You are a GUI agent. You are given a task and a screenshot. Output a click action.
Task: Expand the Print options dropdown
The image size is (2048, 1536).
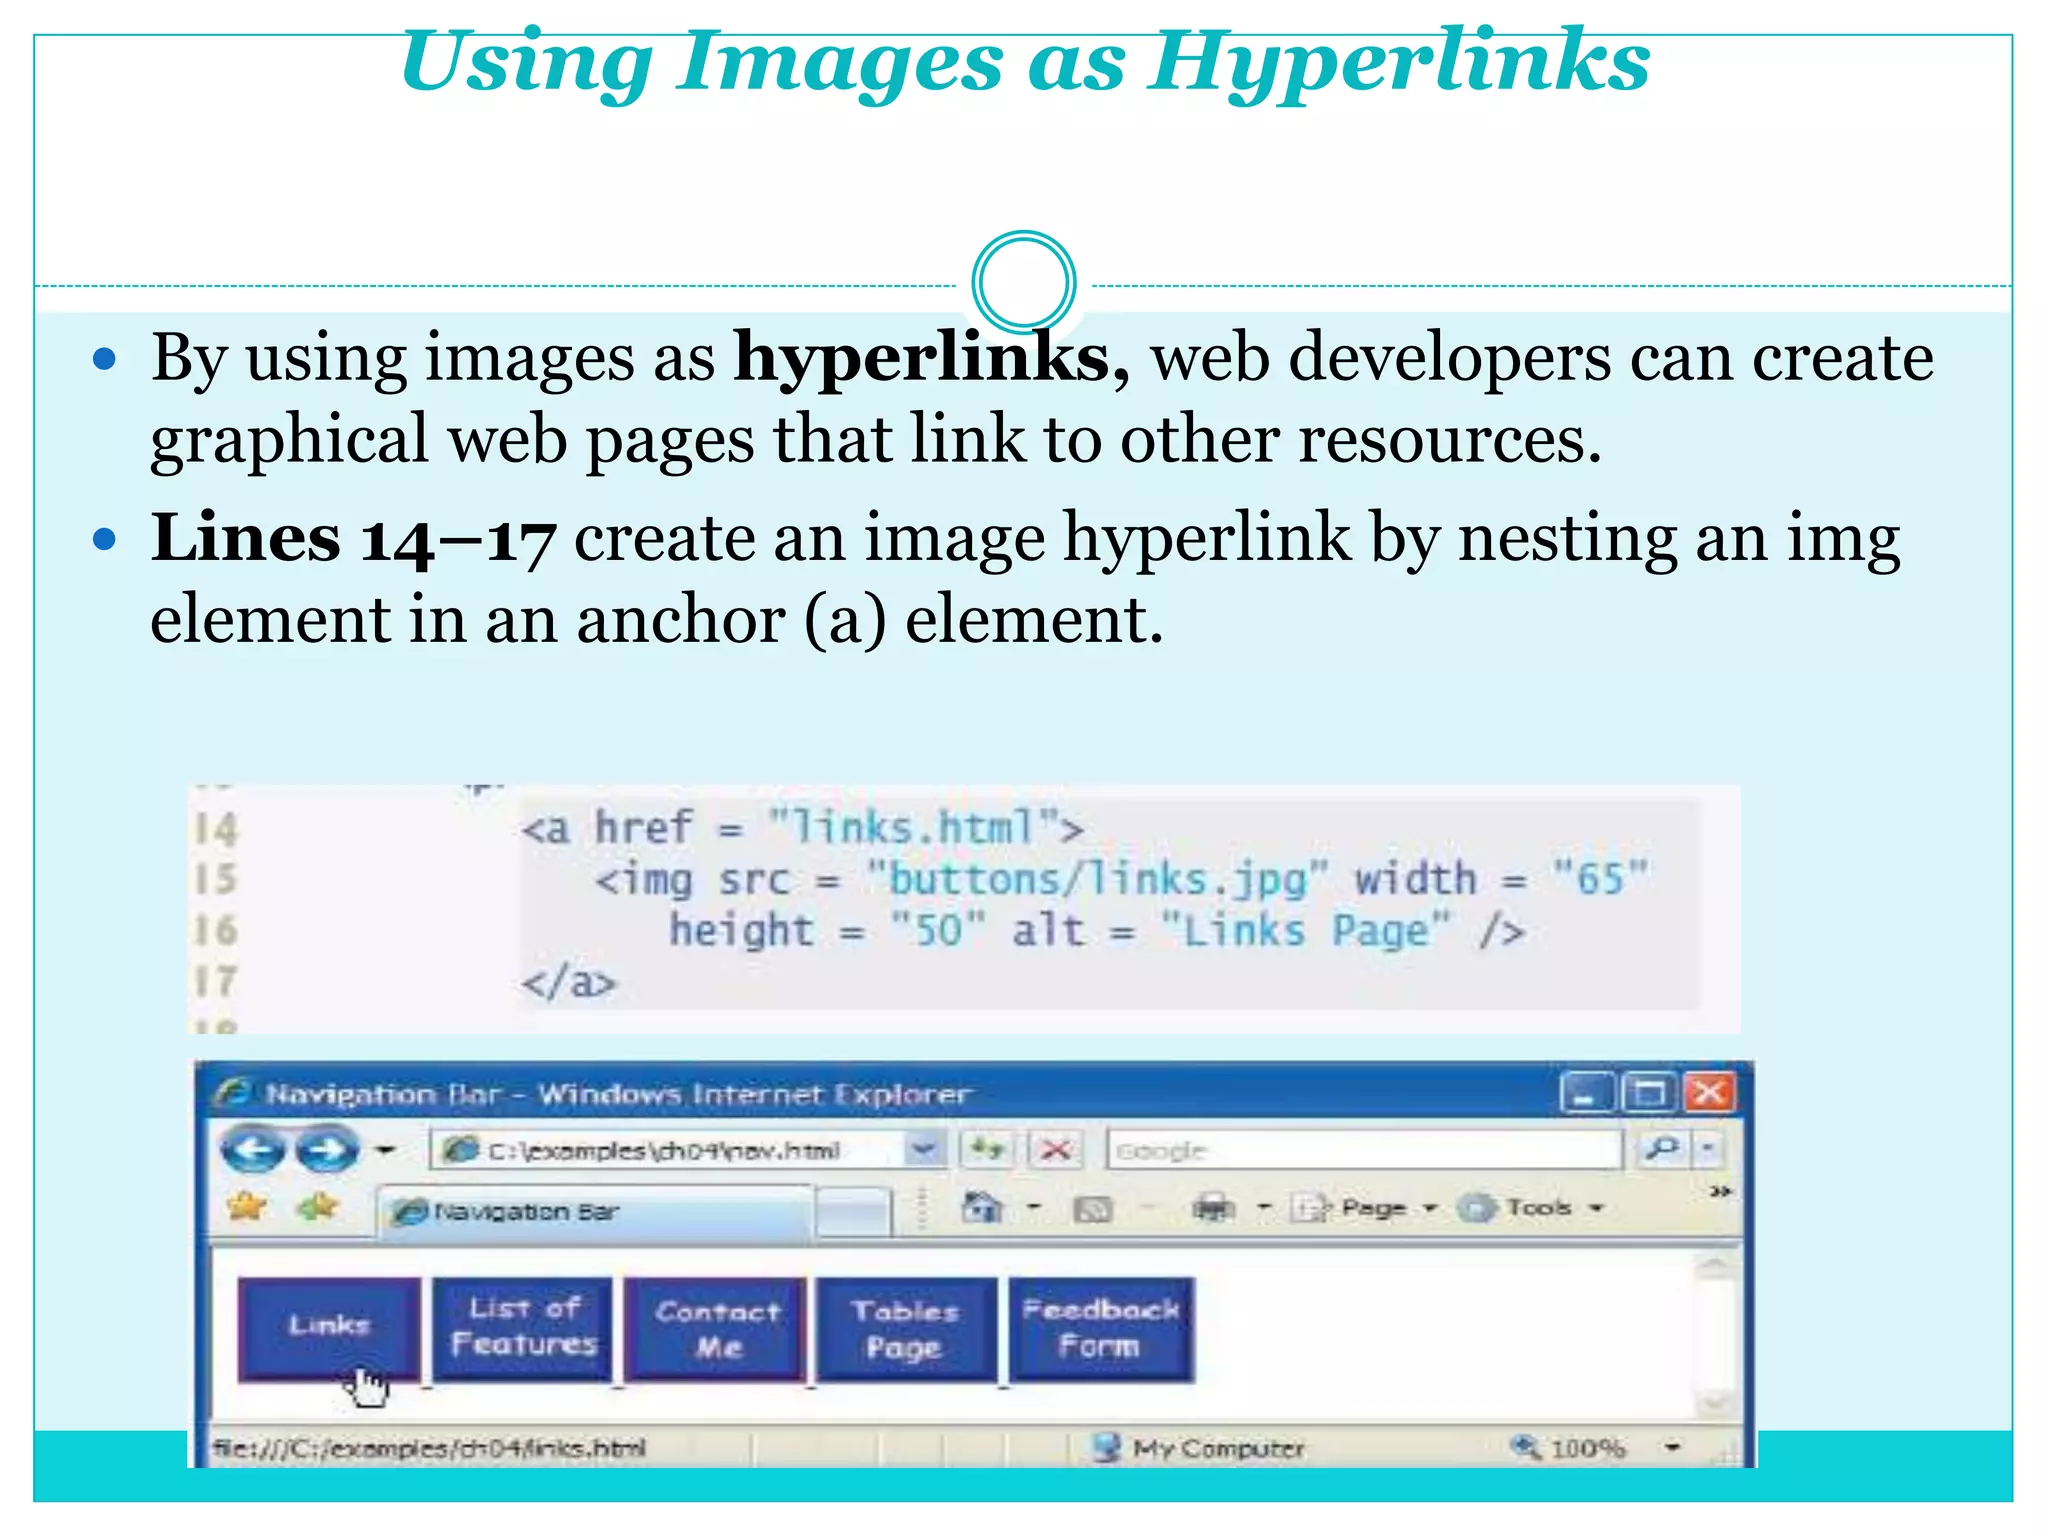(x=1264, y=1208)
